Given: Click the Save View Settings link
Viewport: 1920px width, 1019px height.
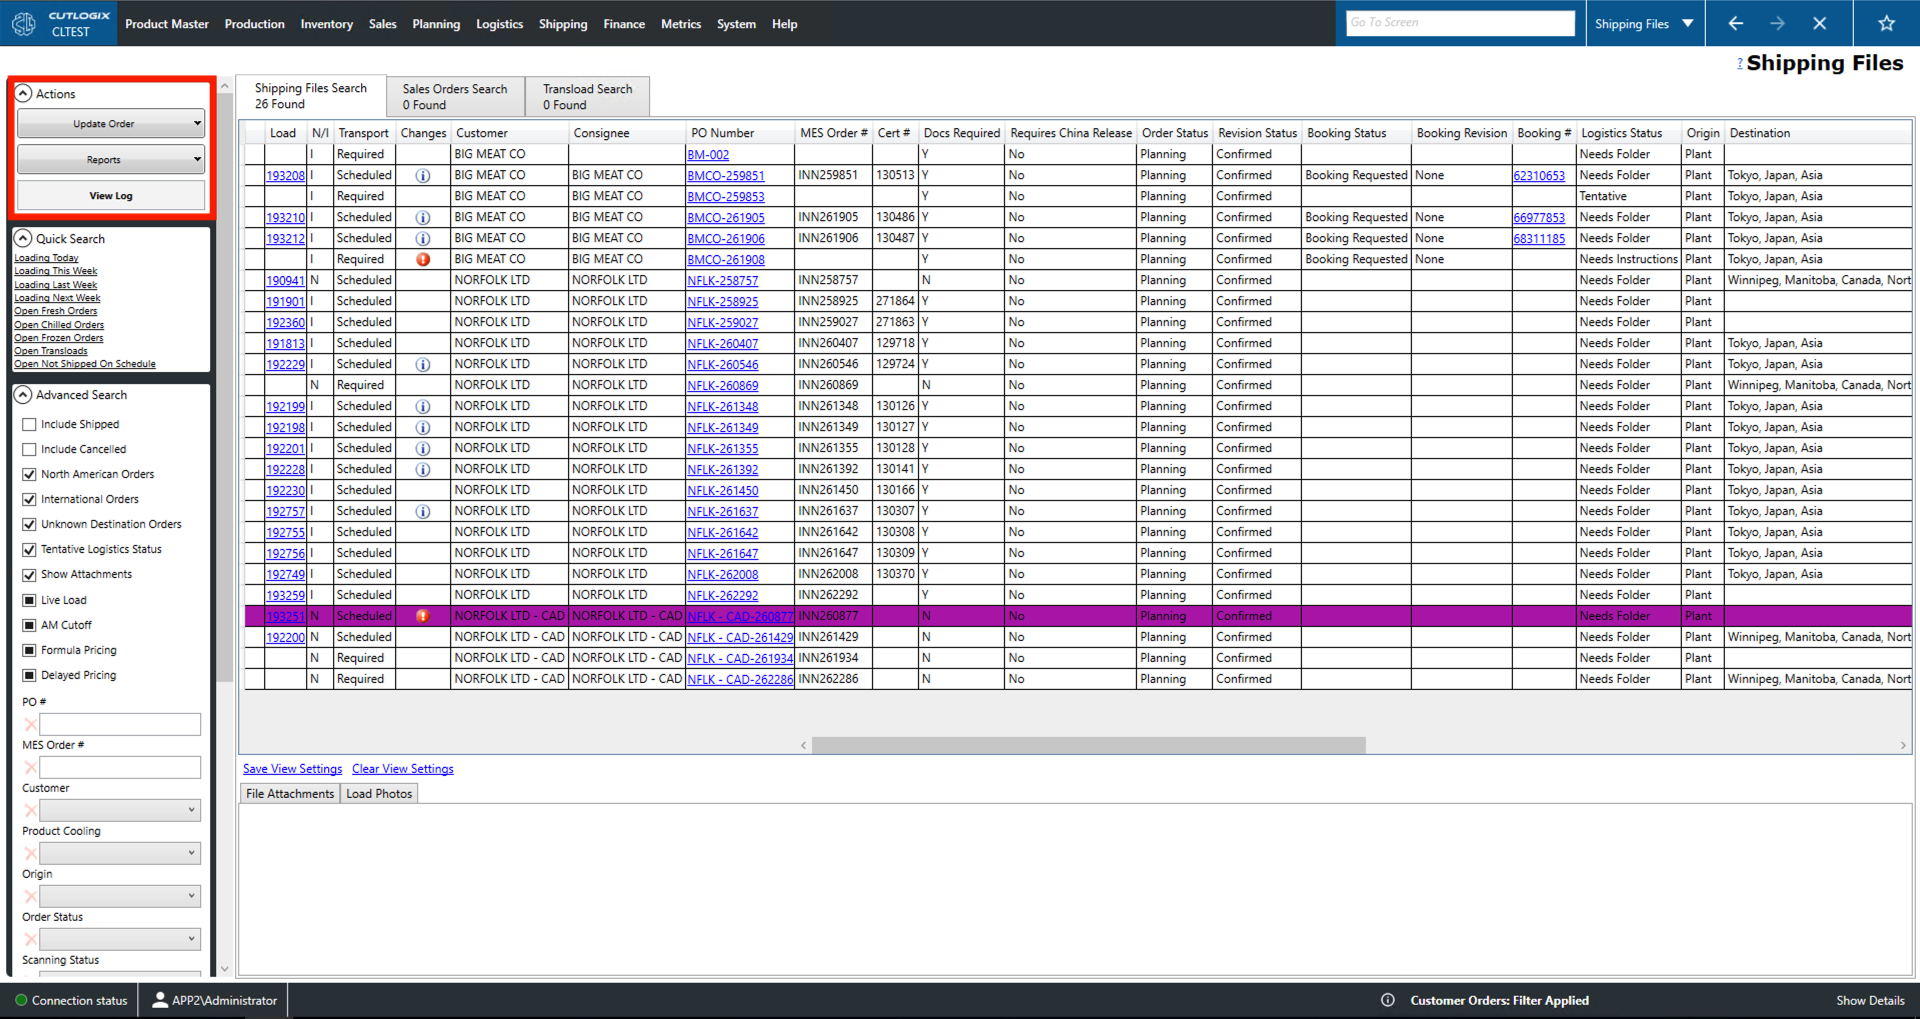Looking at the screenshot, I should click(292, 769).
